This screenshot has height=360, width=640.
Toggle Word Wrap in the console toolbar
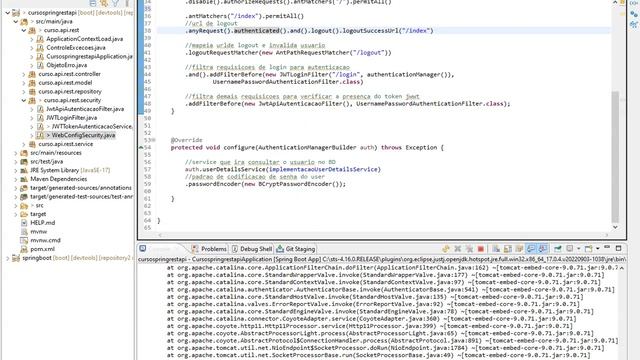519,249
